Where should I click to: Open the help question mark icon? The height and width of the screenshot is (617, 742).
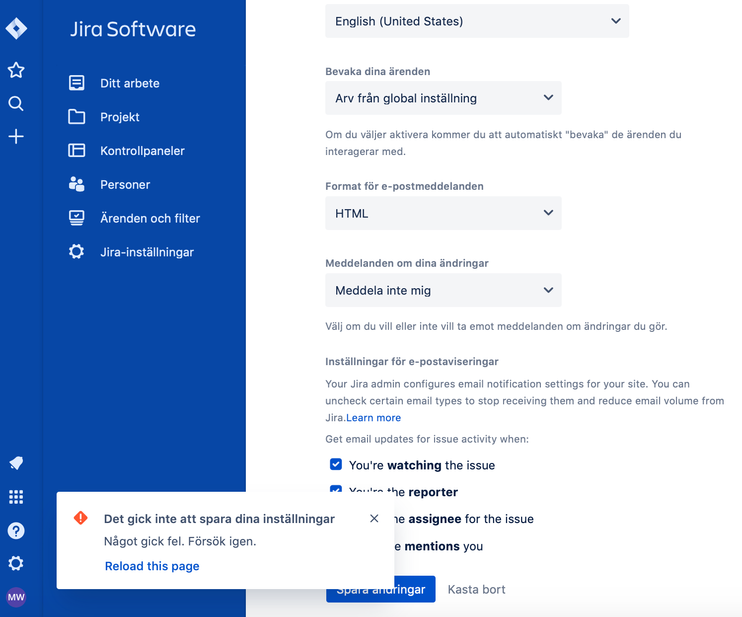pyautogui.click(x=16, y=530)
